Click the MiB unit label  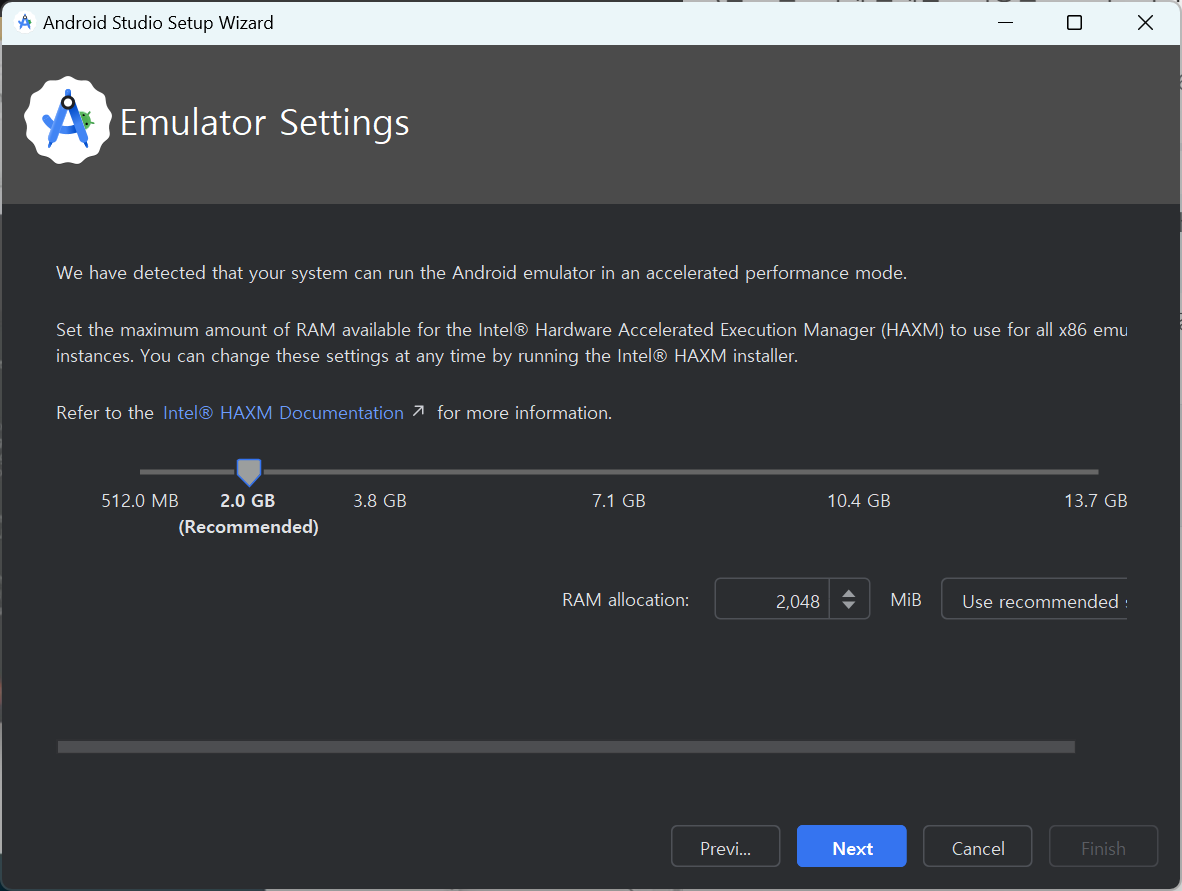click(905, 599)
